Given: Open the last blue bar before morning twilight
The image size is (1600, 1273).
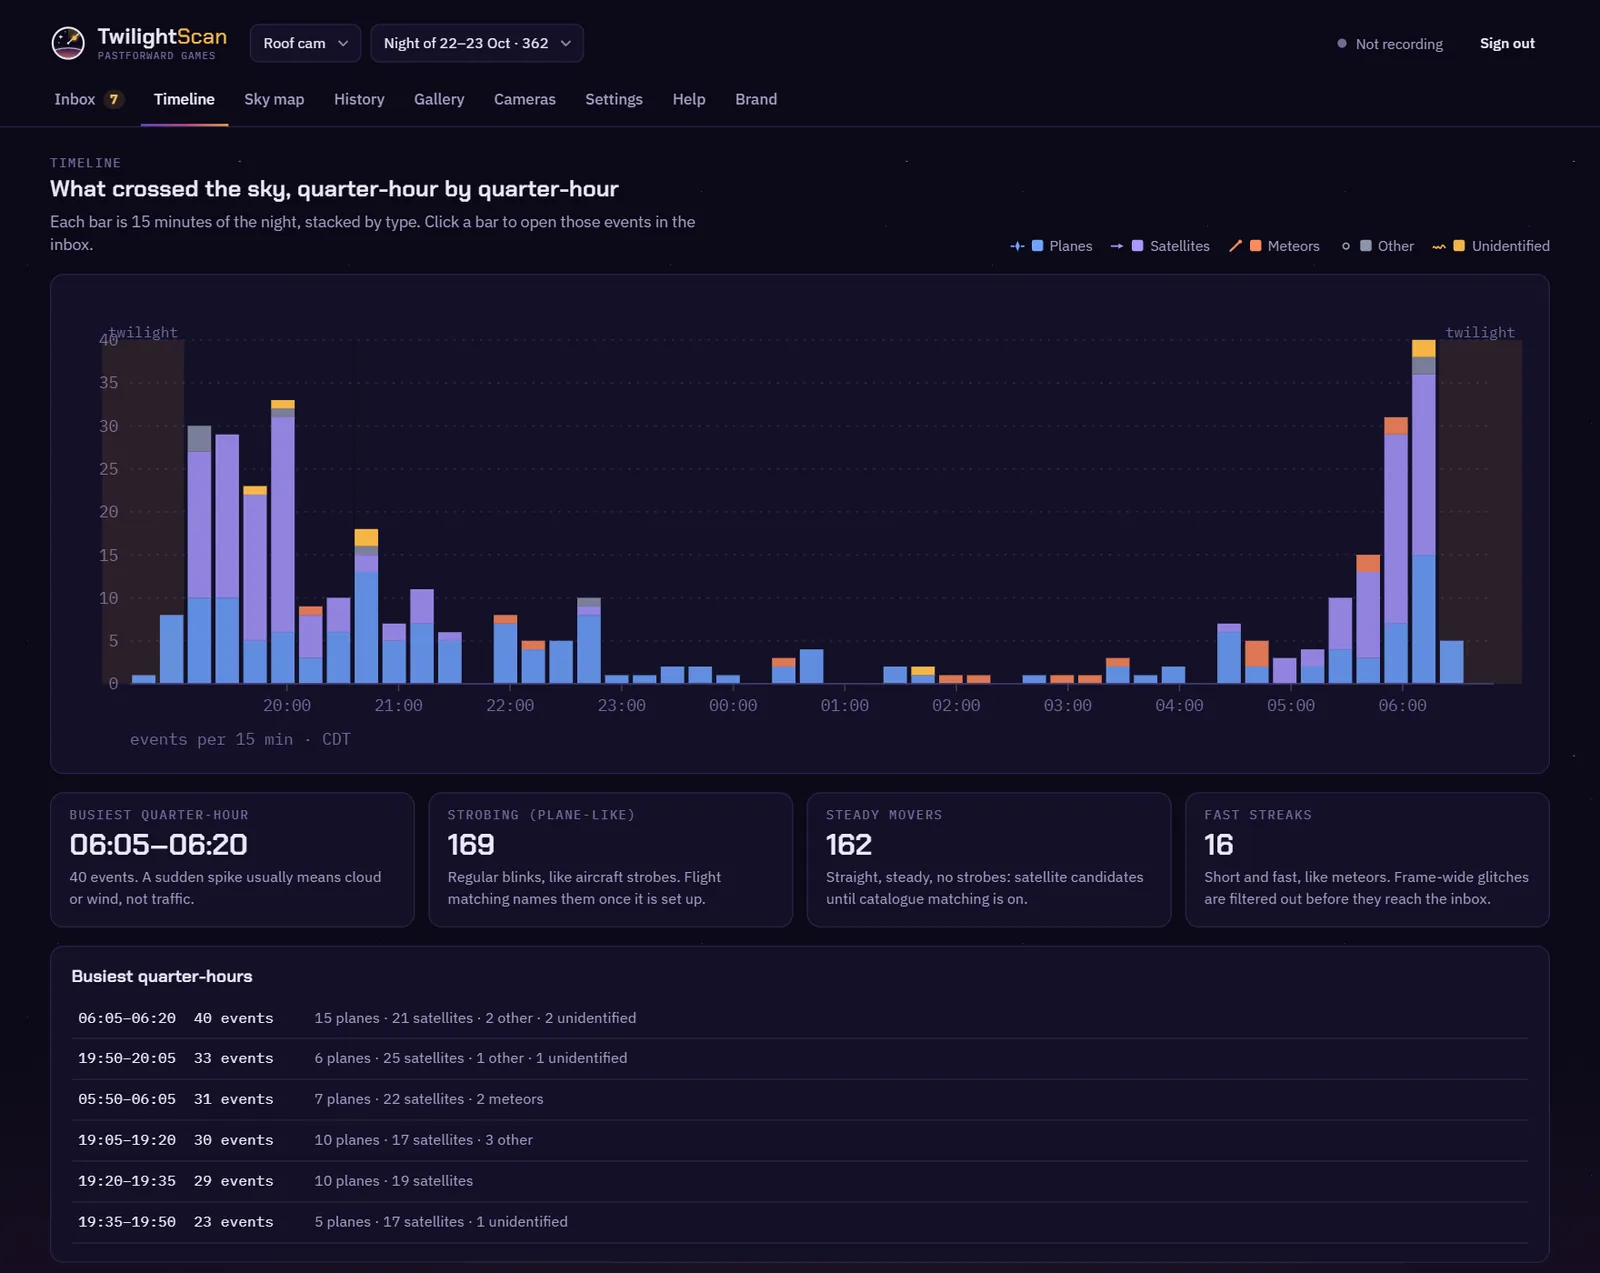Looking at the screenshot, I should [1452, 662].
